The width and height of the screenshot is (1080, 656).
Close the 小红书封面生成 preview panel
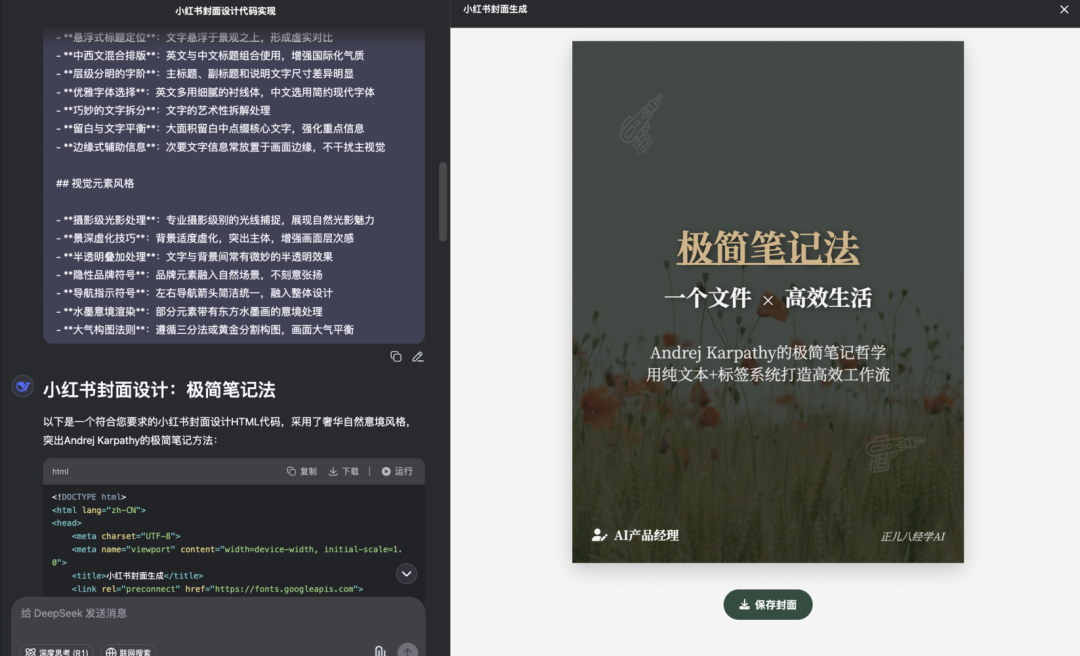tap(1064, 9)
